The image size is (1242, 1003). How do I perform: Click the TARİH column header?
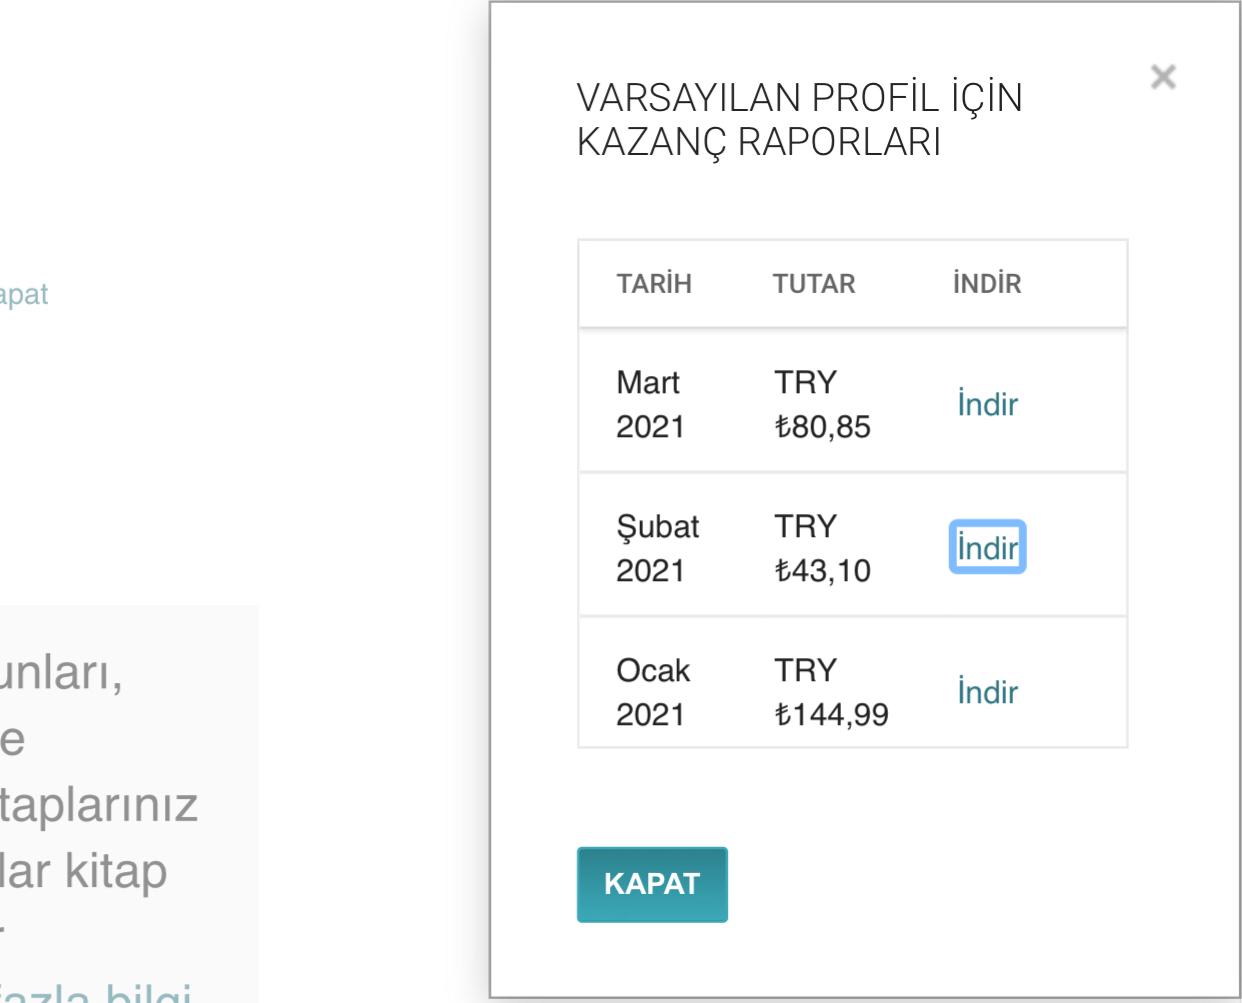(x=654, y=284)
